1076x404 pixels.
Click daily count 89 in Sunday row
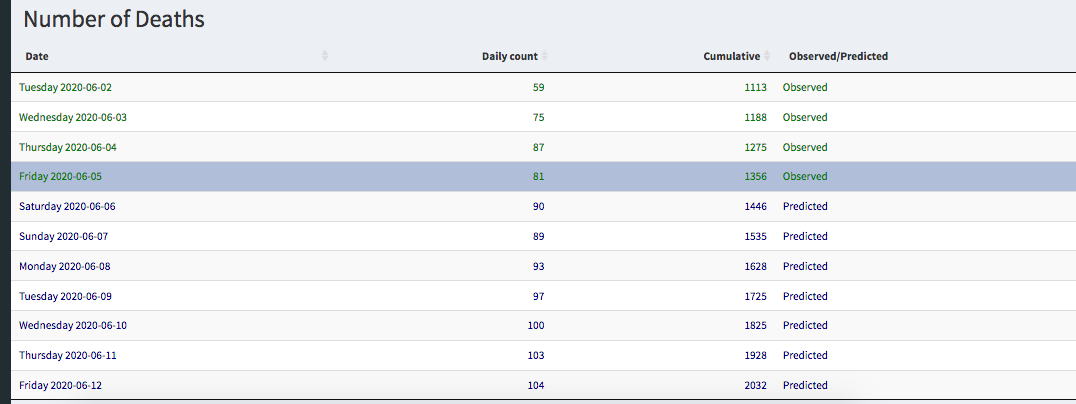pos(538,236)
